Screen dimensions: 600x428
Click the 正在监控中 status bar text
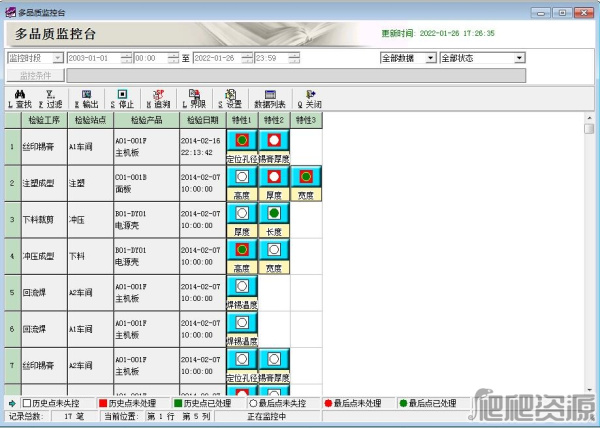click(267, 417)
